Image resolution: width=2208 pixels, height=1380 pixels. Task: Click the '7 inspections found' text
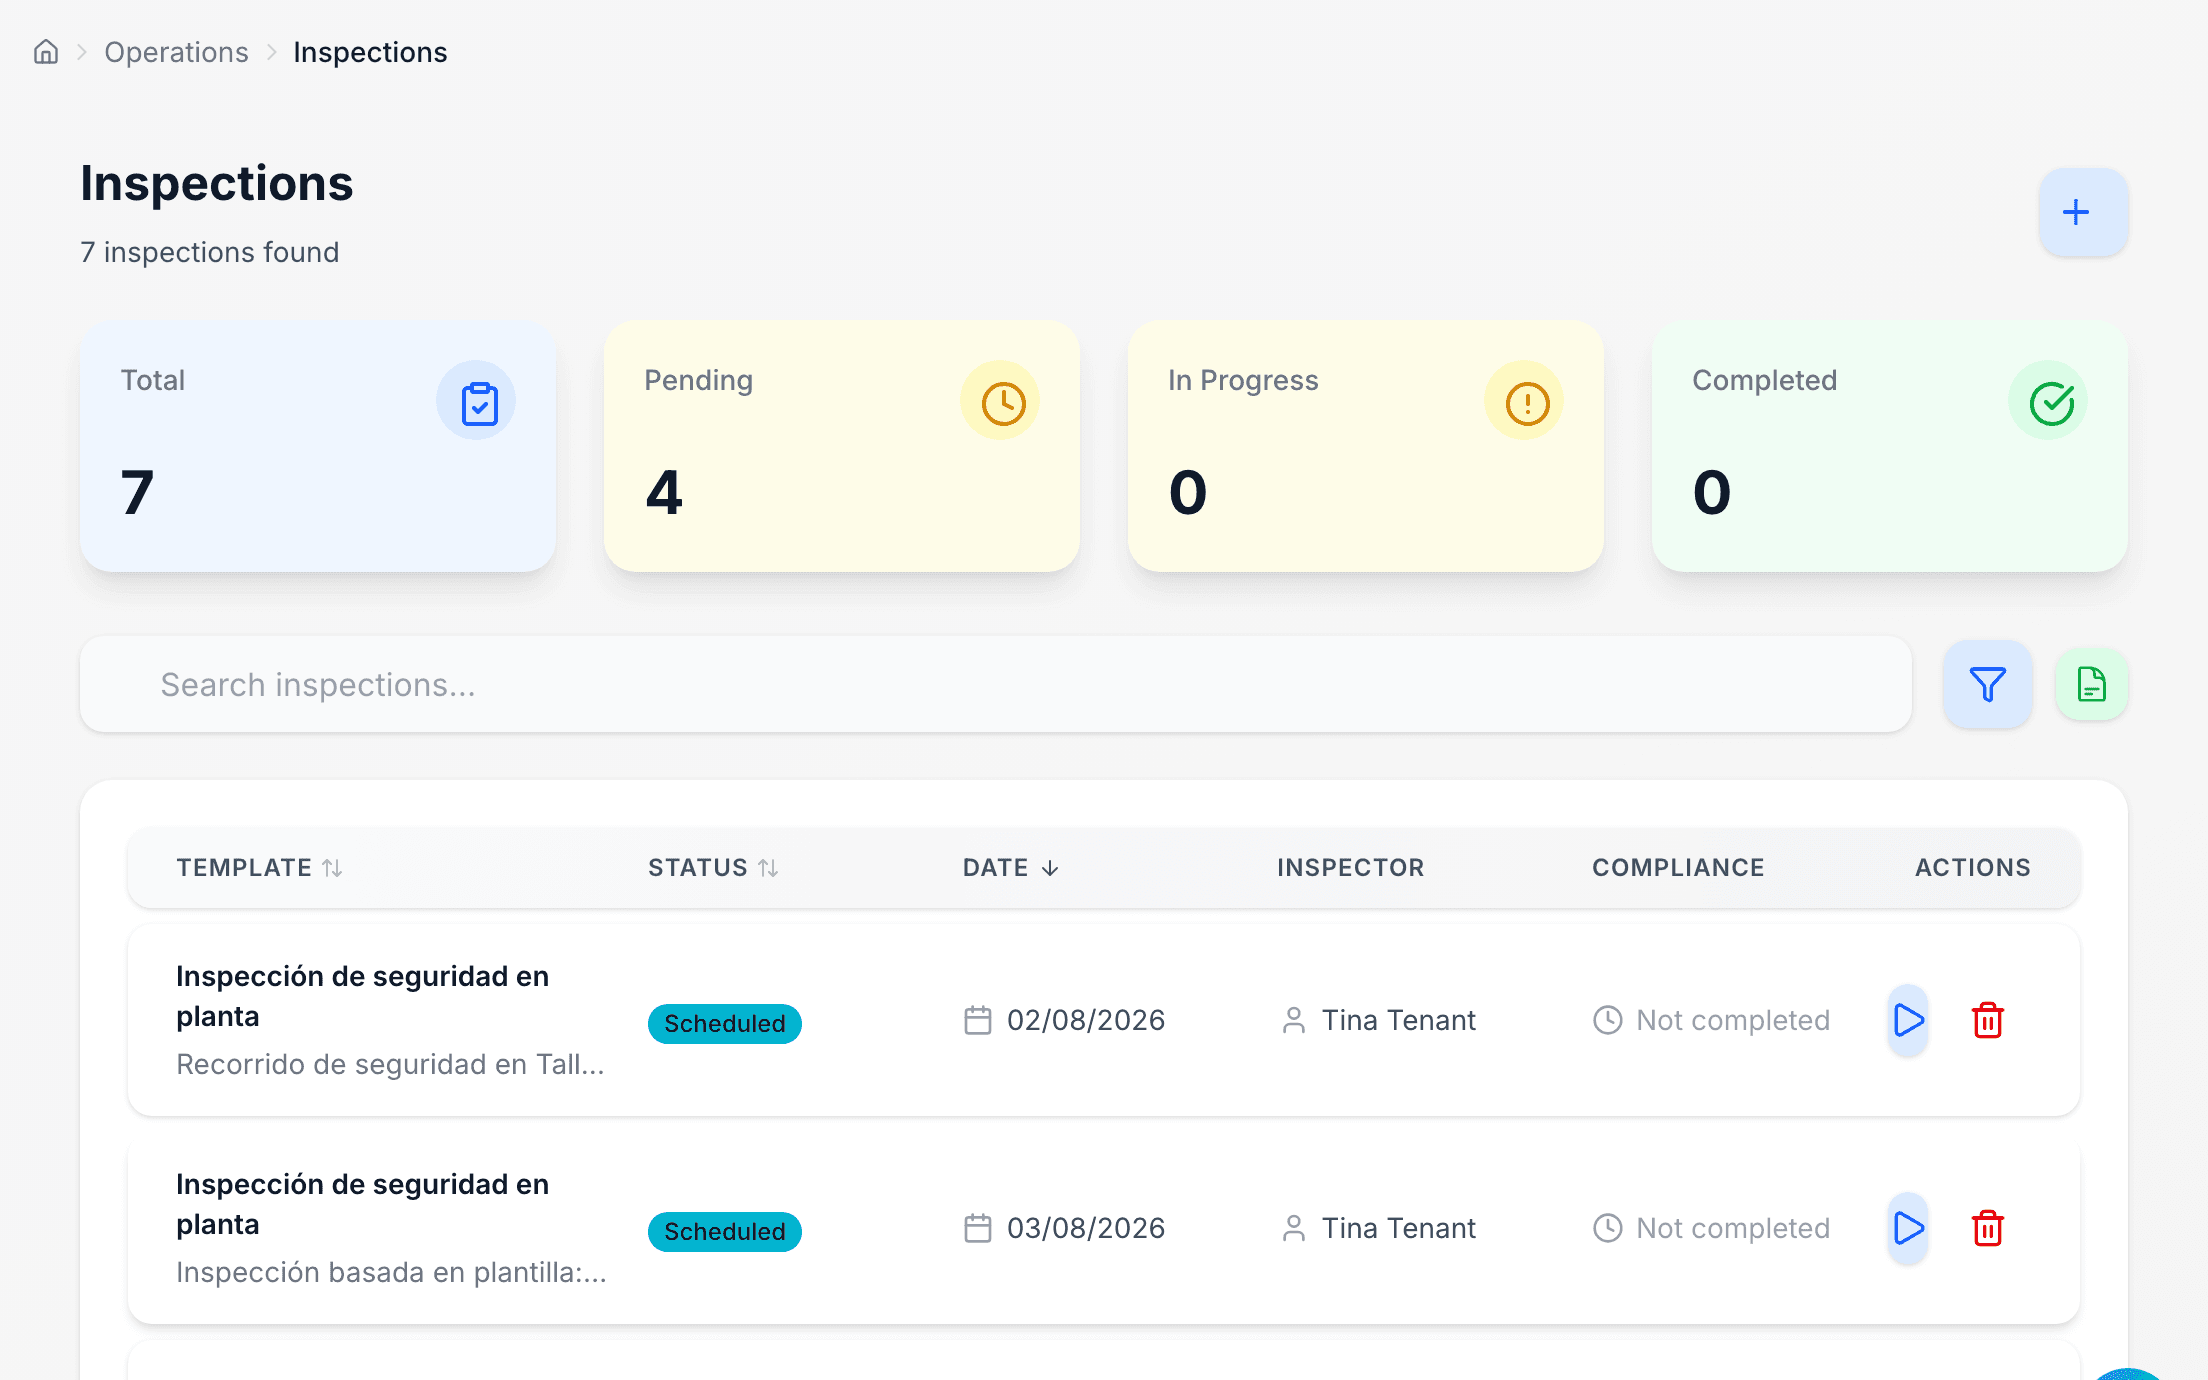coord(210,252)
